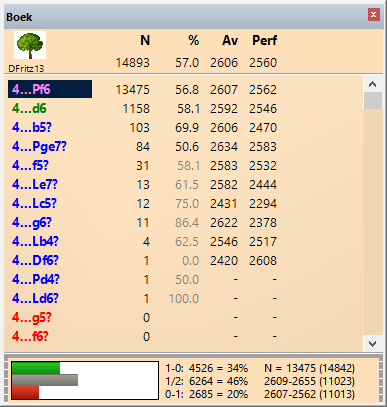387x407 pixels.
Task: Select move 4...g5?
Action: 32,318
